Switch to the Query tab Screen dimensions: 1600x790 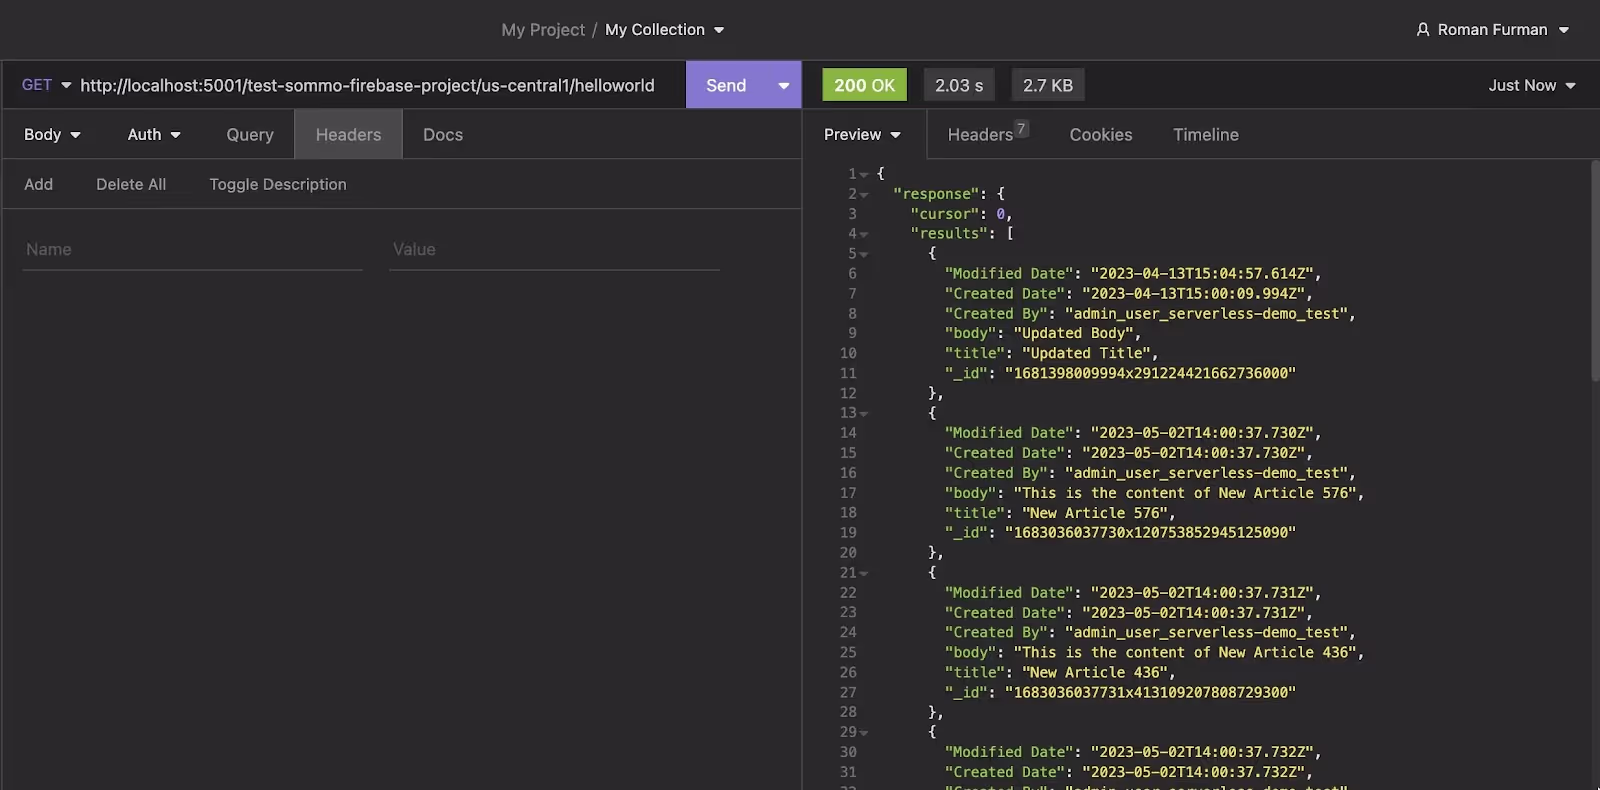pyautogui.click(x=250, y=134)
